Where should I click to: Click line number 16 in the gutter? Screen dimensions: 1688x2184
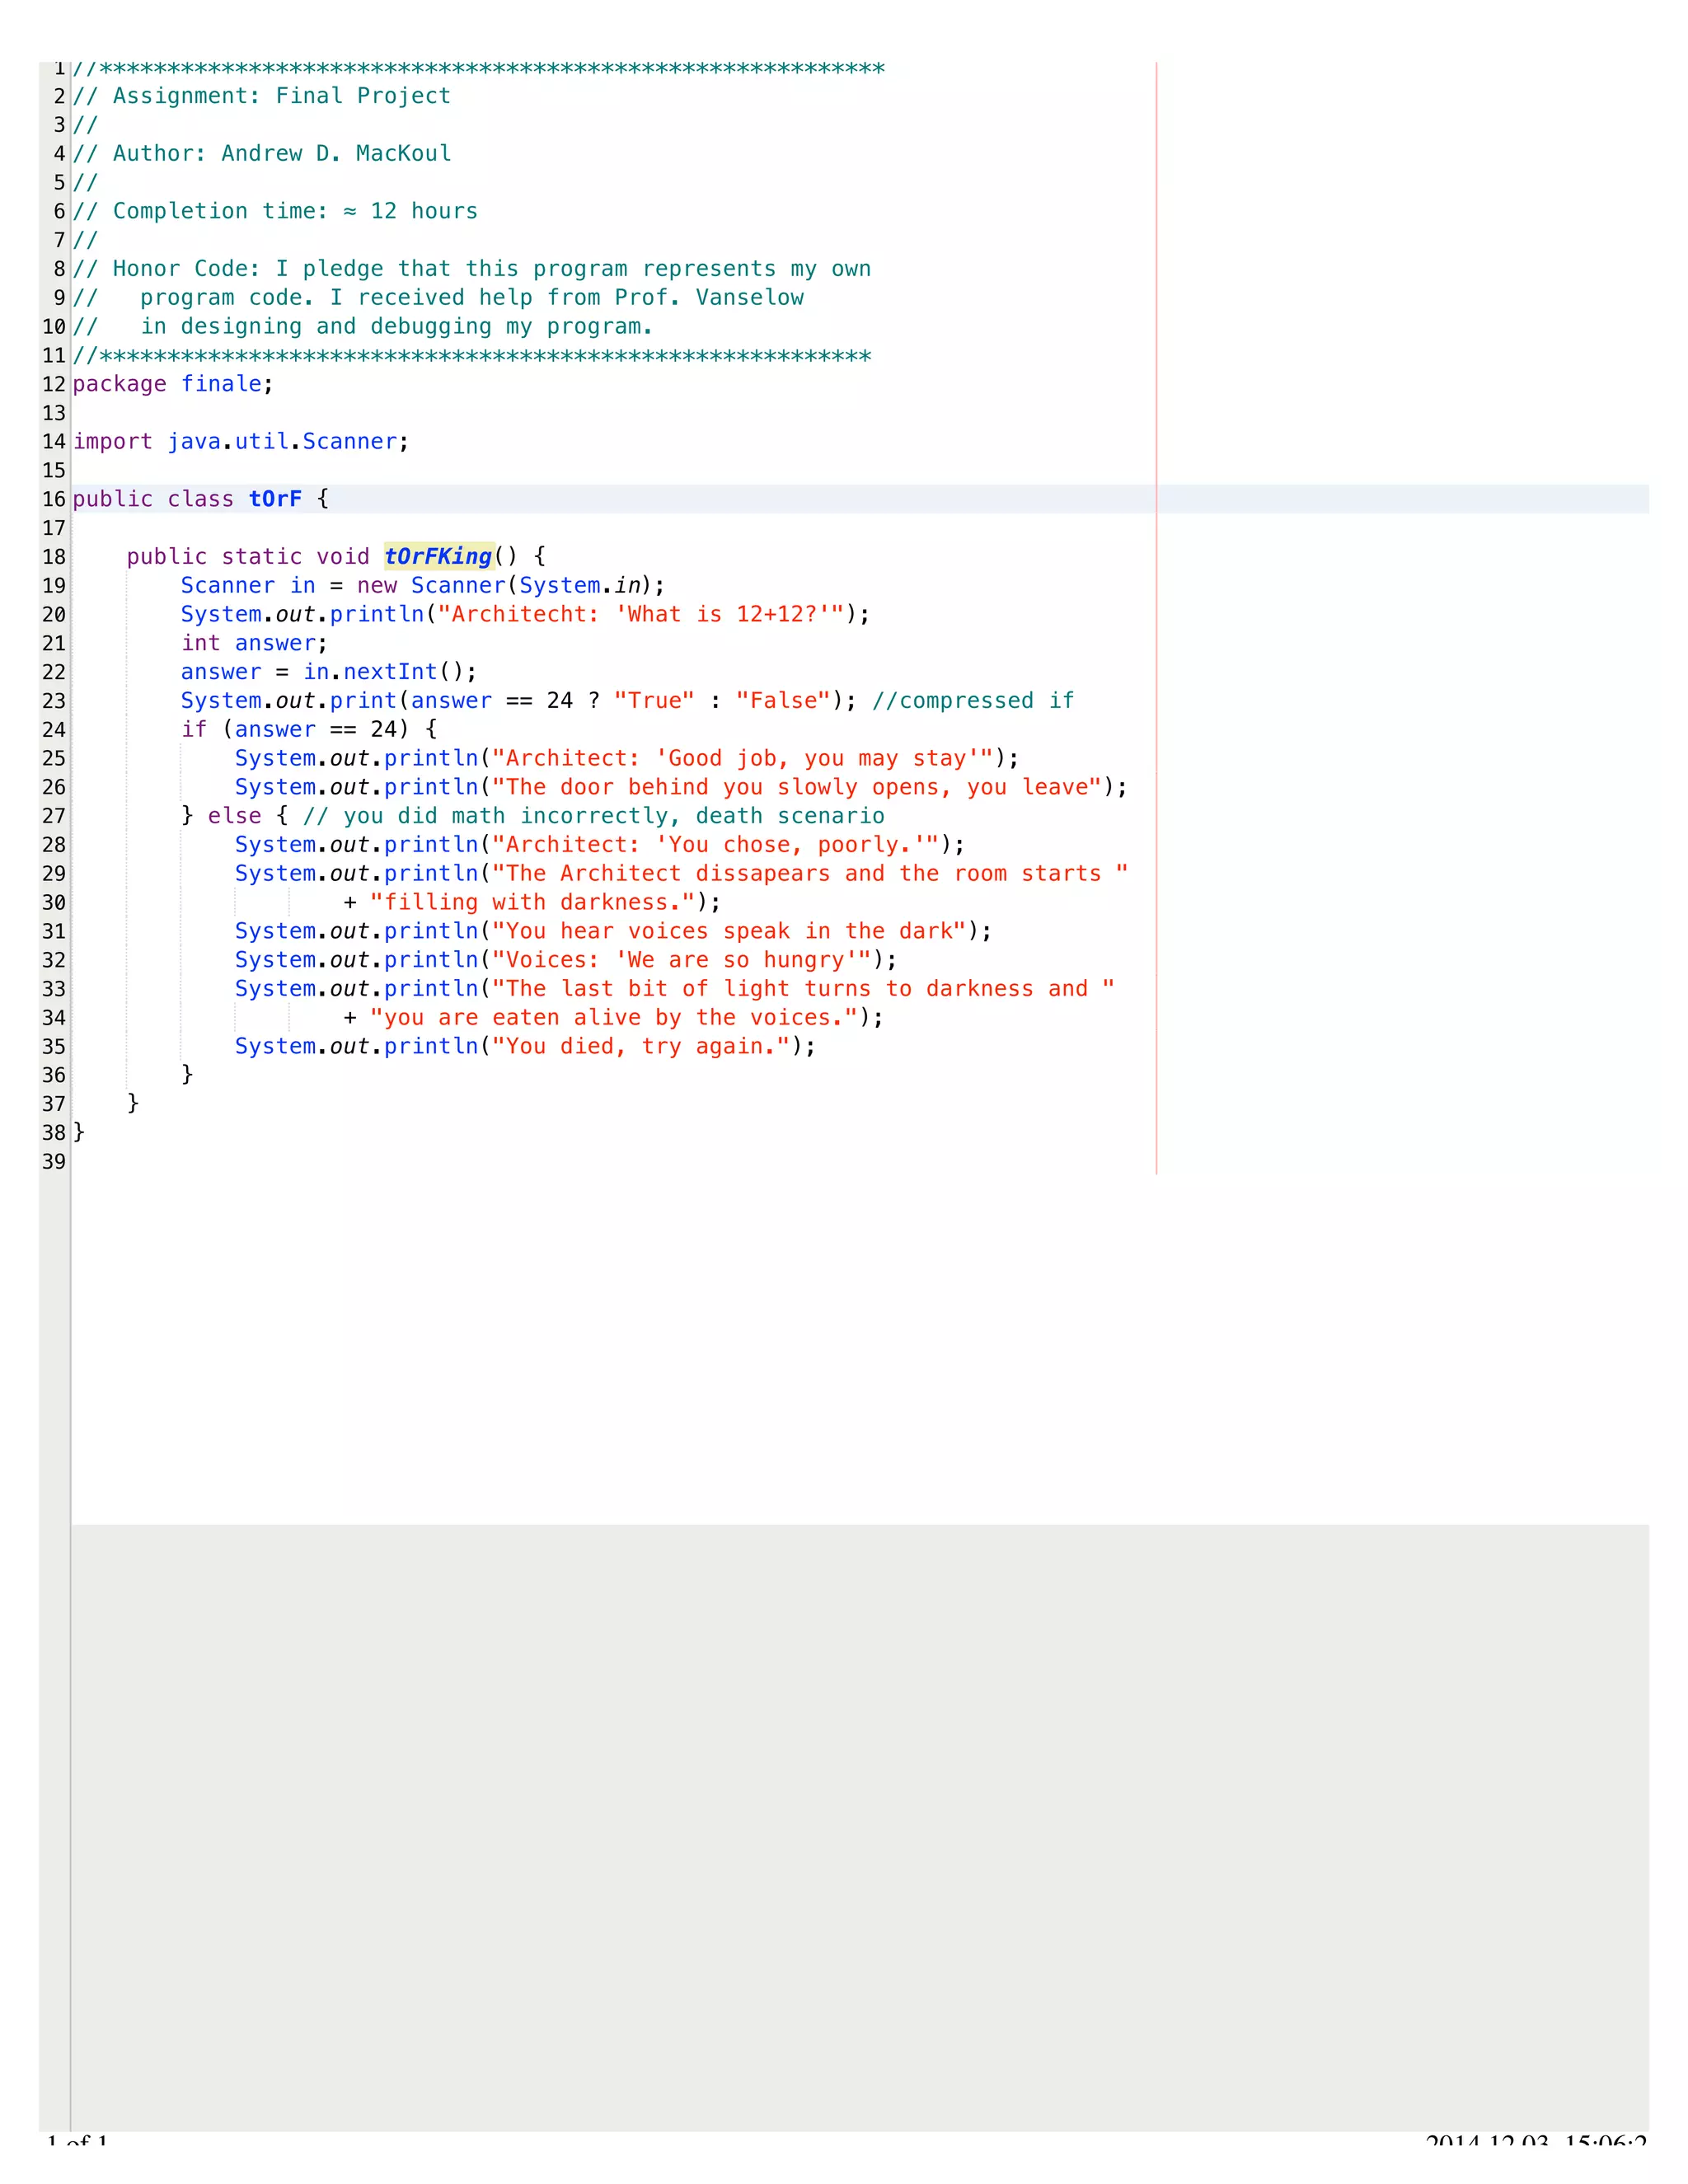click(54, 499)
